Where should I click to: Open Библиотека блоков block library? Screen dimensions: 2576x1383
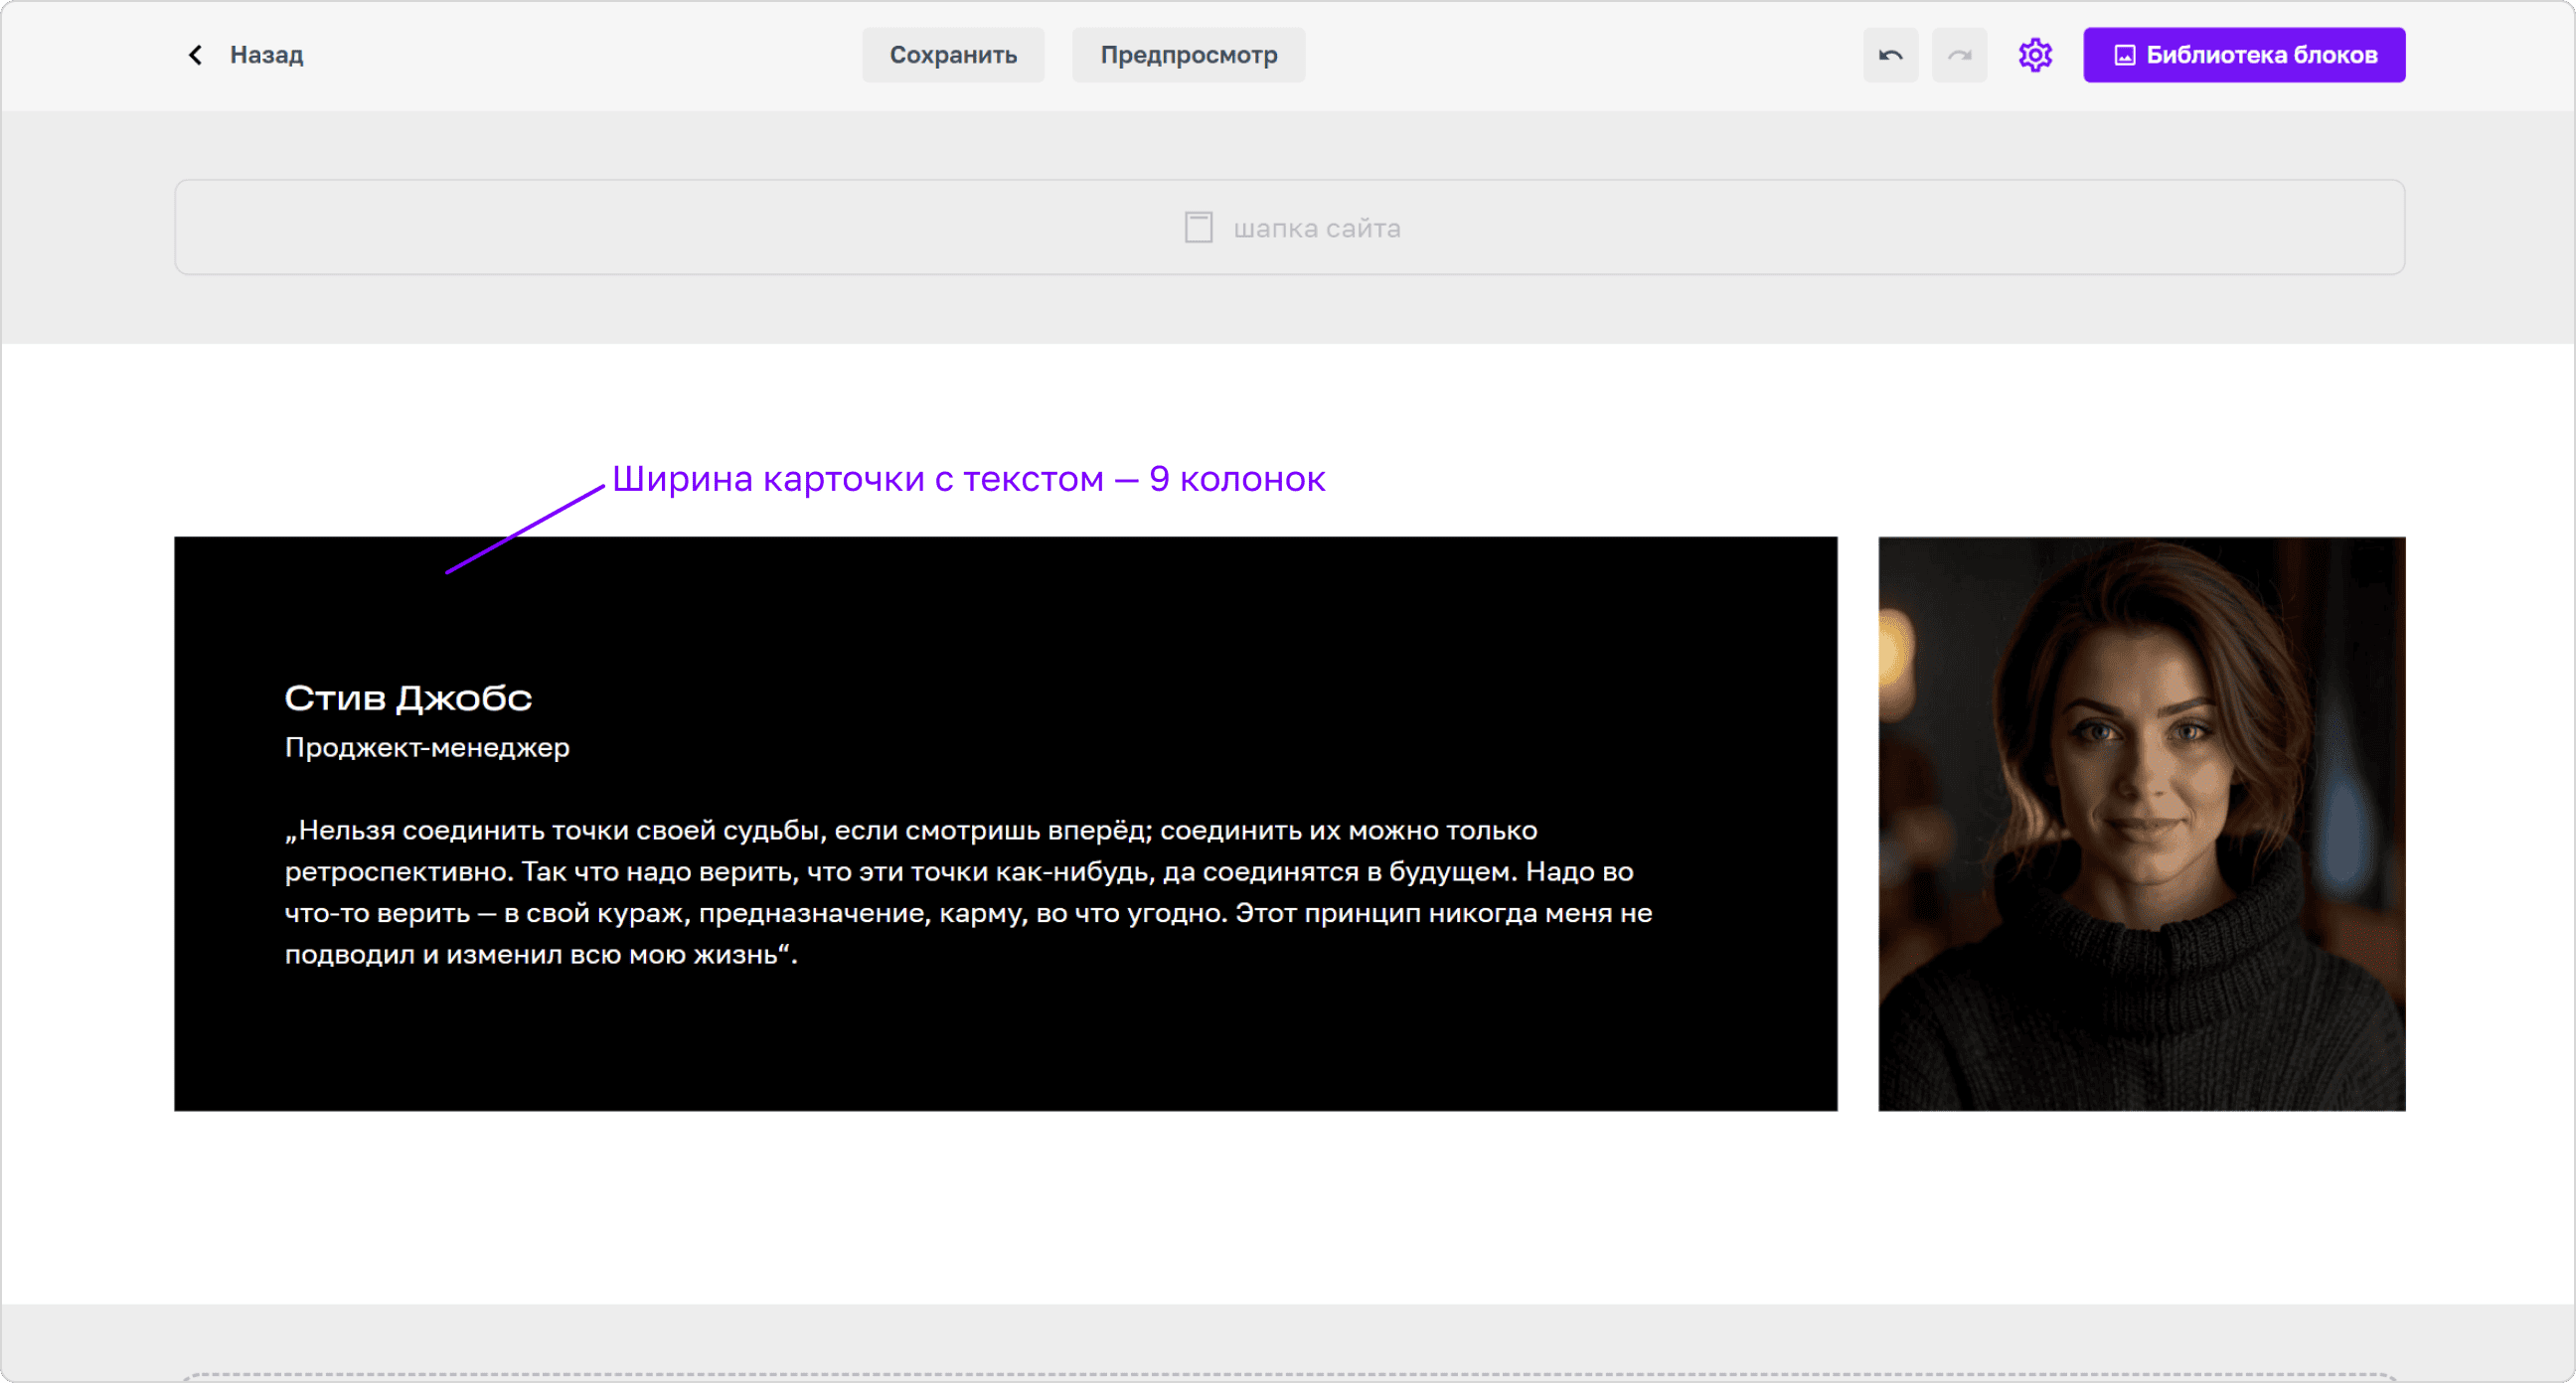[2244, 55]
